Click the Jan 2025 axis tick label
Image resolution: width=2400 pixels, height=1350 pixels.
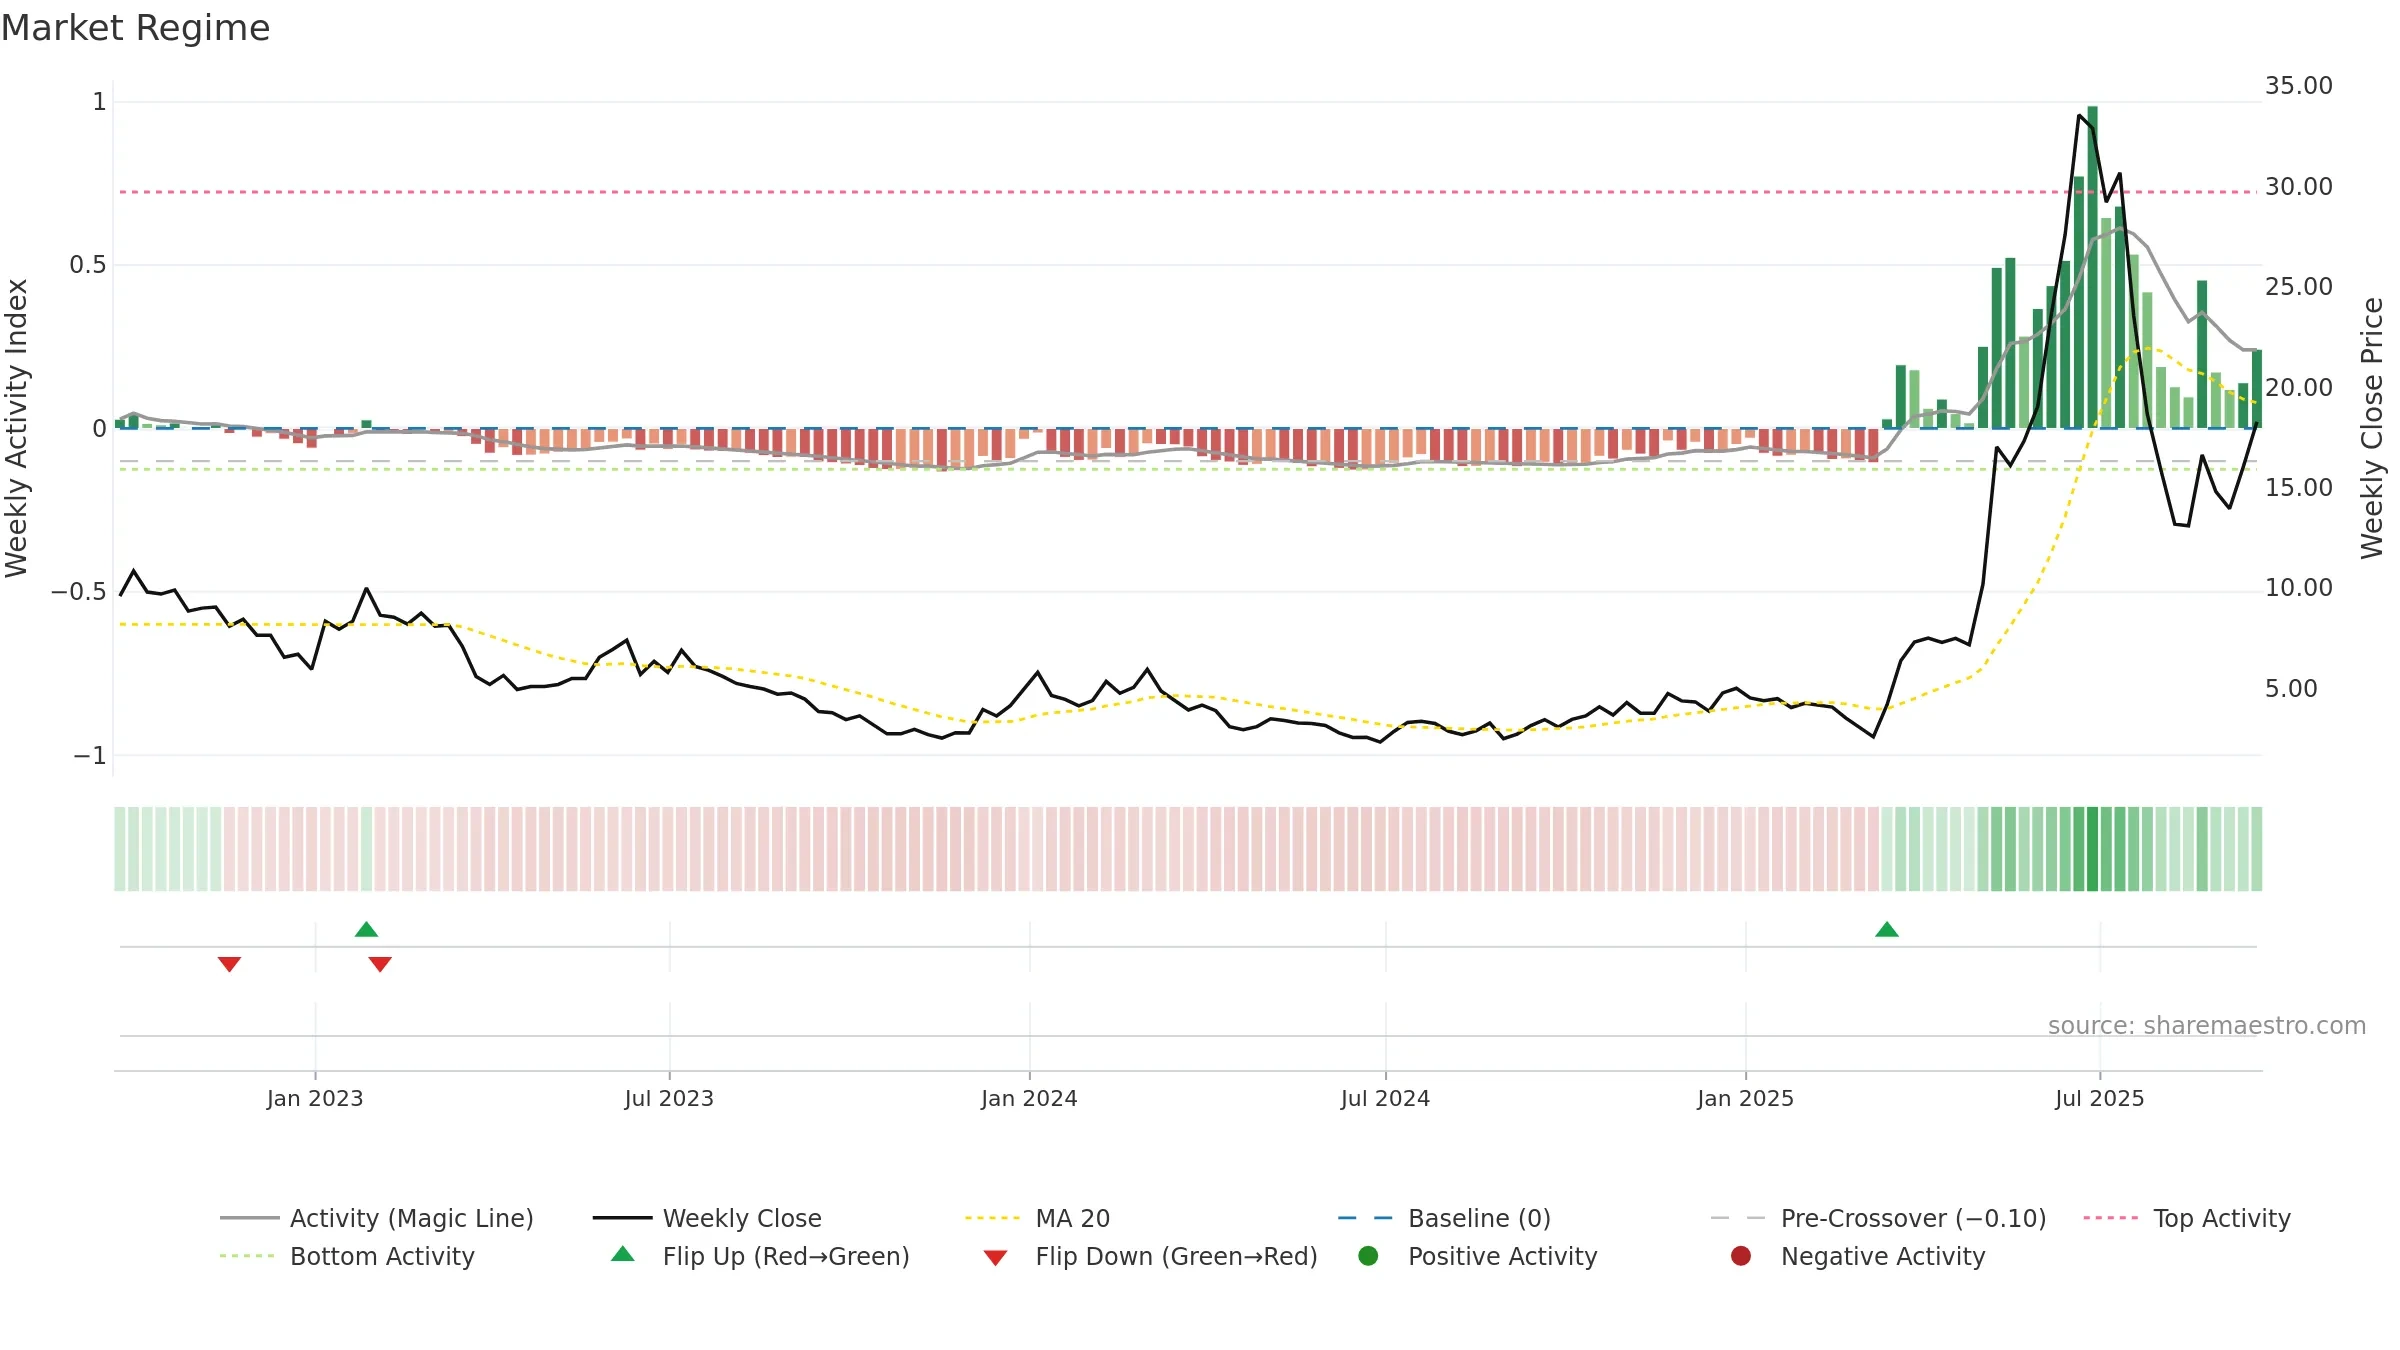point(1745,1098)
